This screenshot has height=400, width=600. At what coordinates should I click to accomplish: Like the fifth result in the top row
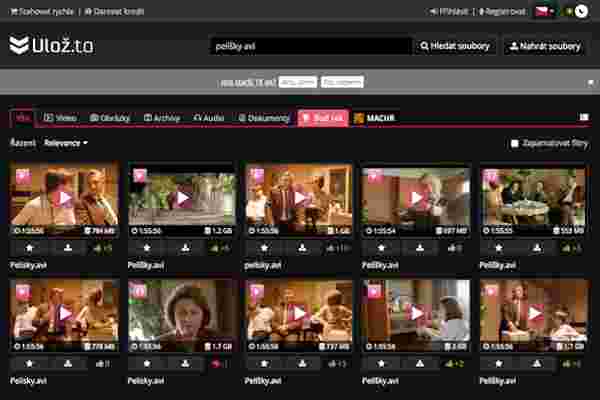point(572,249)
